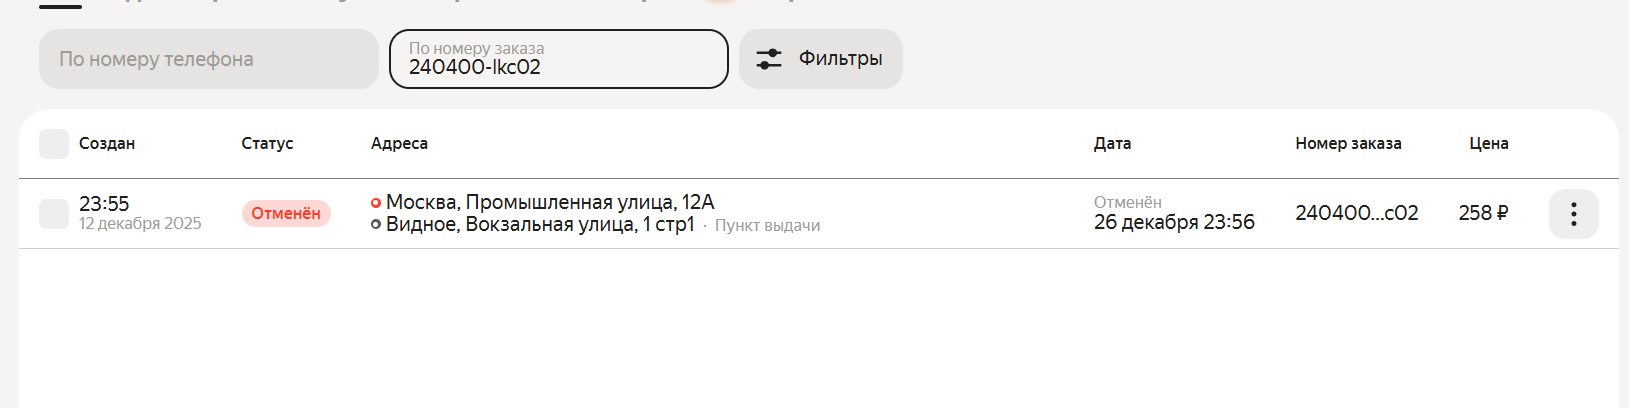Screen dimensions: 1629x408
Task: Click the Цена column header
Action: (1488, 144)
